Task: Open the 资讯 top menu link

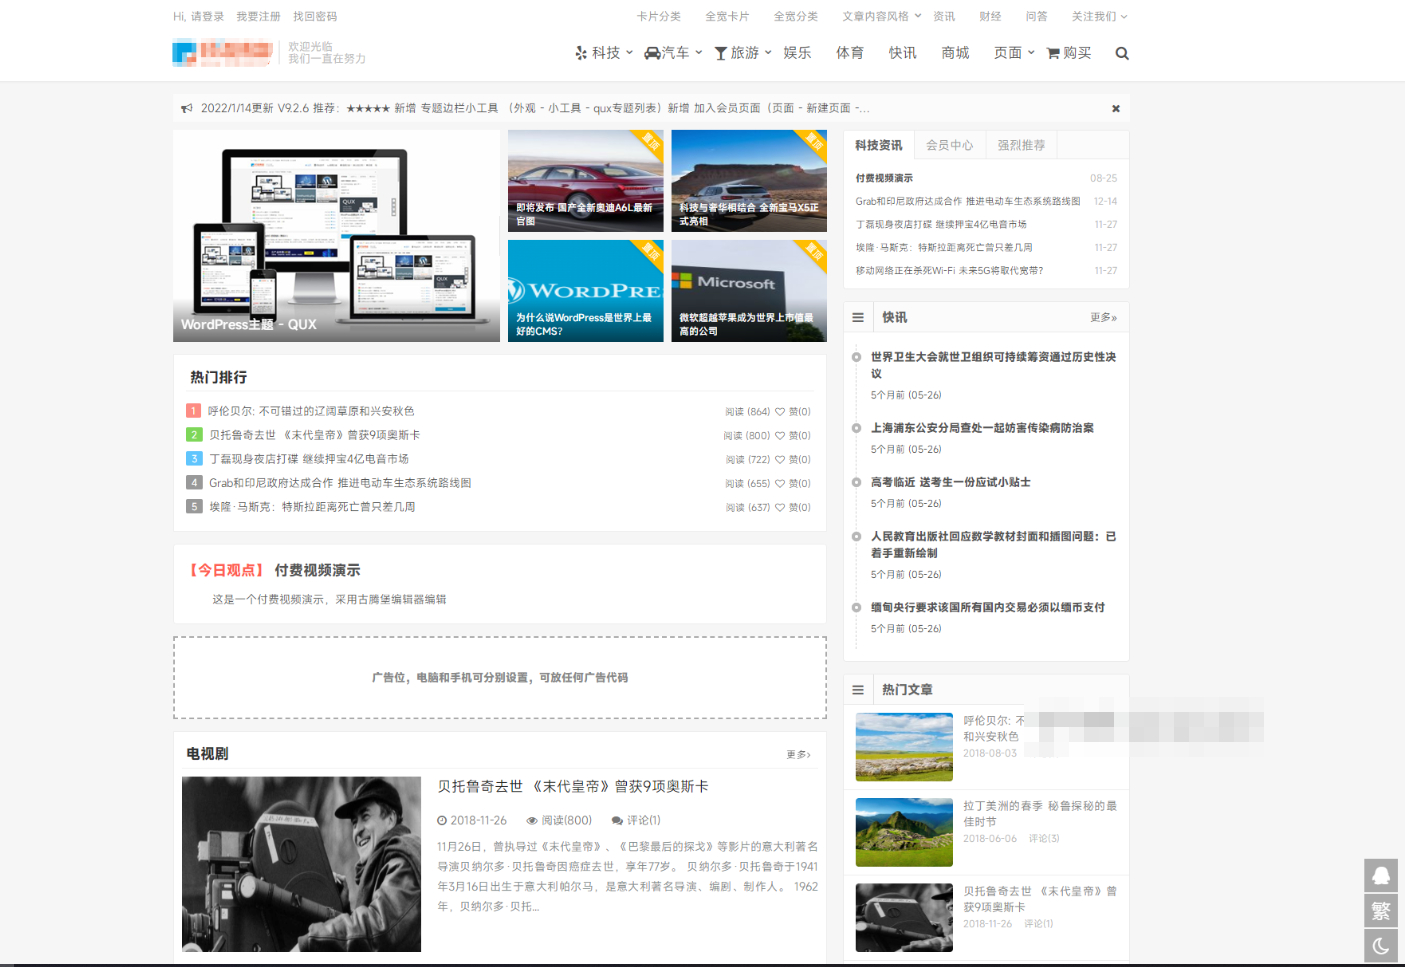Action: coord(944,16)
